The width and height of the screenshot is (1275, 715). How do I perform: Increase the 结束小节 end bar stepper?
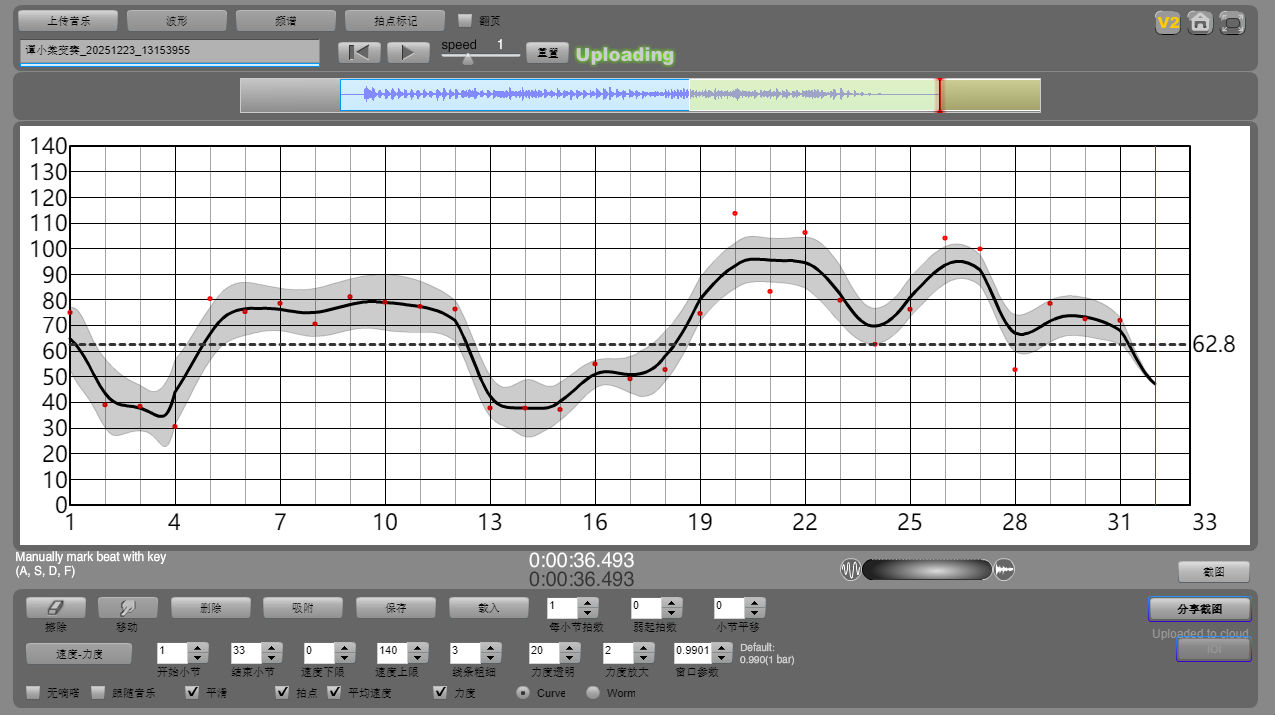(x=271, y=648)
